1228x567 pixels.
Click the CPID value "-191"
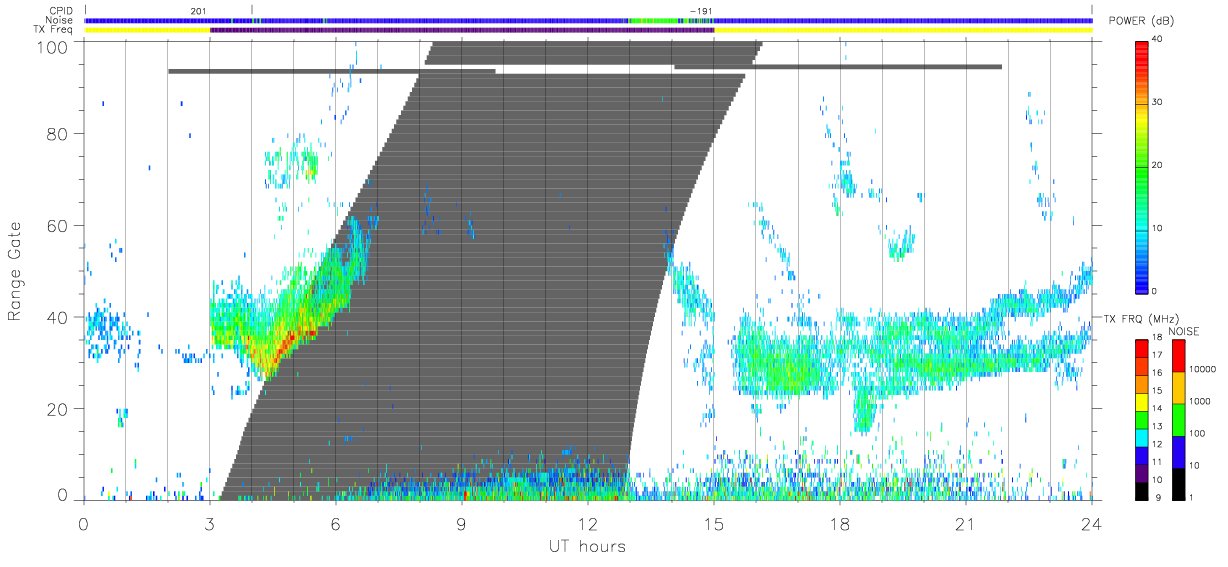(x=701, y=11)
